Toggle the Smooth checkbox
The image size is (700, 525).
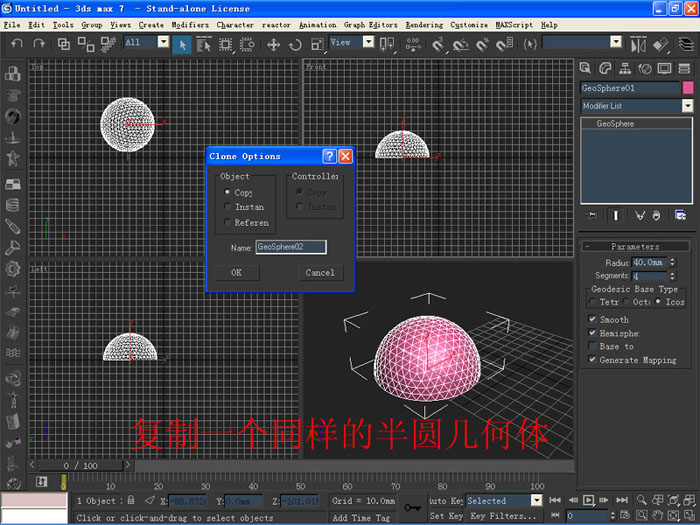point(592,319)
